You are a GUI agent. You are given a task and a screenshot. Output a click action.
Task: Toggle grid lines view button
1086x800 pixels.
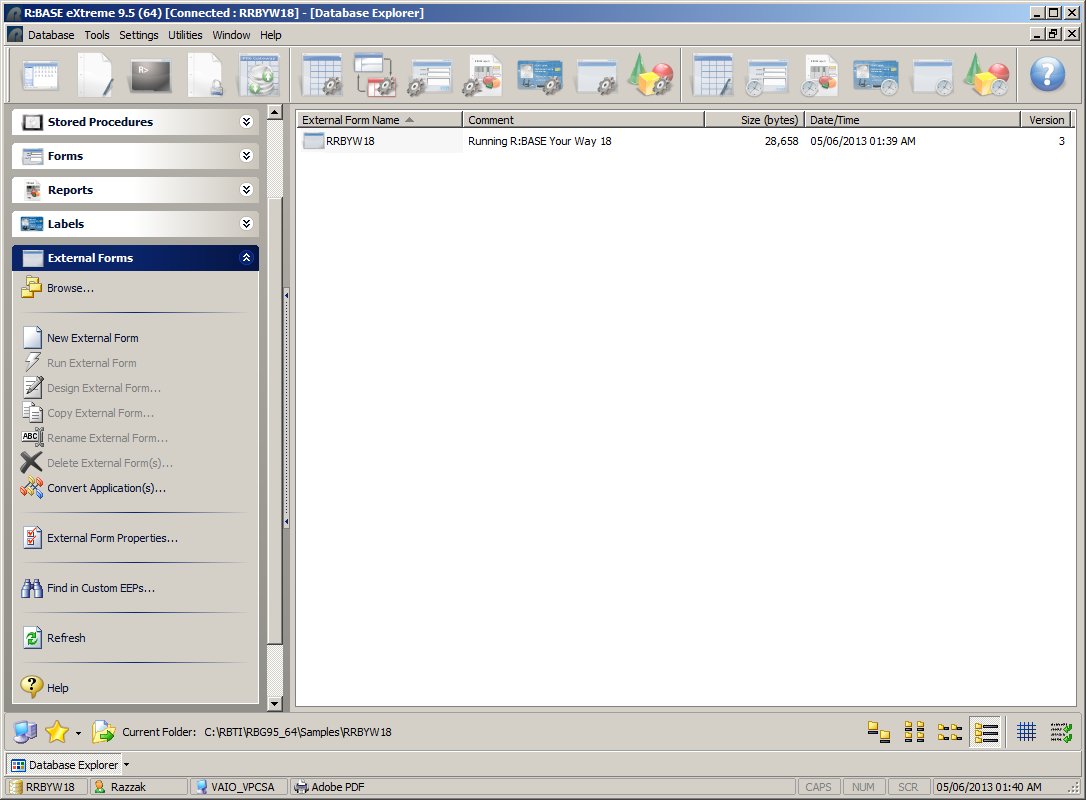(1026, 732)
